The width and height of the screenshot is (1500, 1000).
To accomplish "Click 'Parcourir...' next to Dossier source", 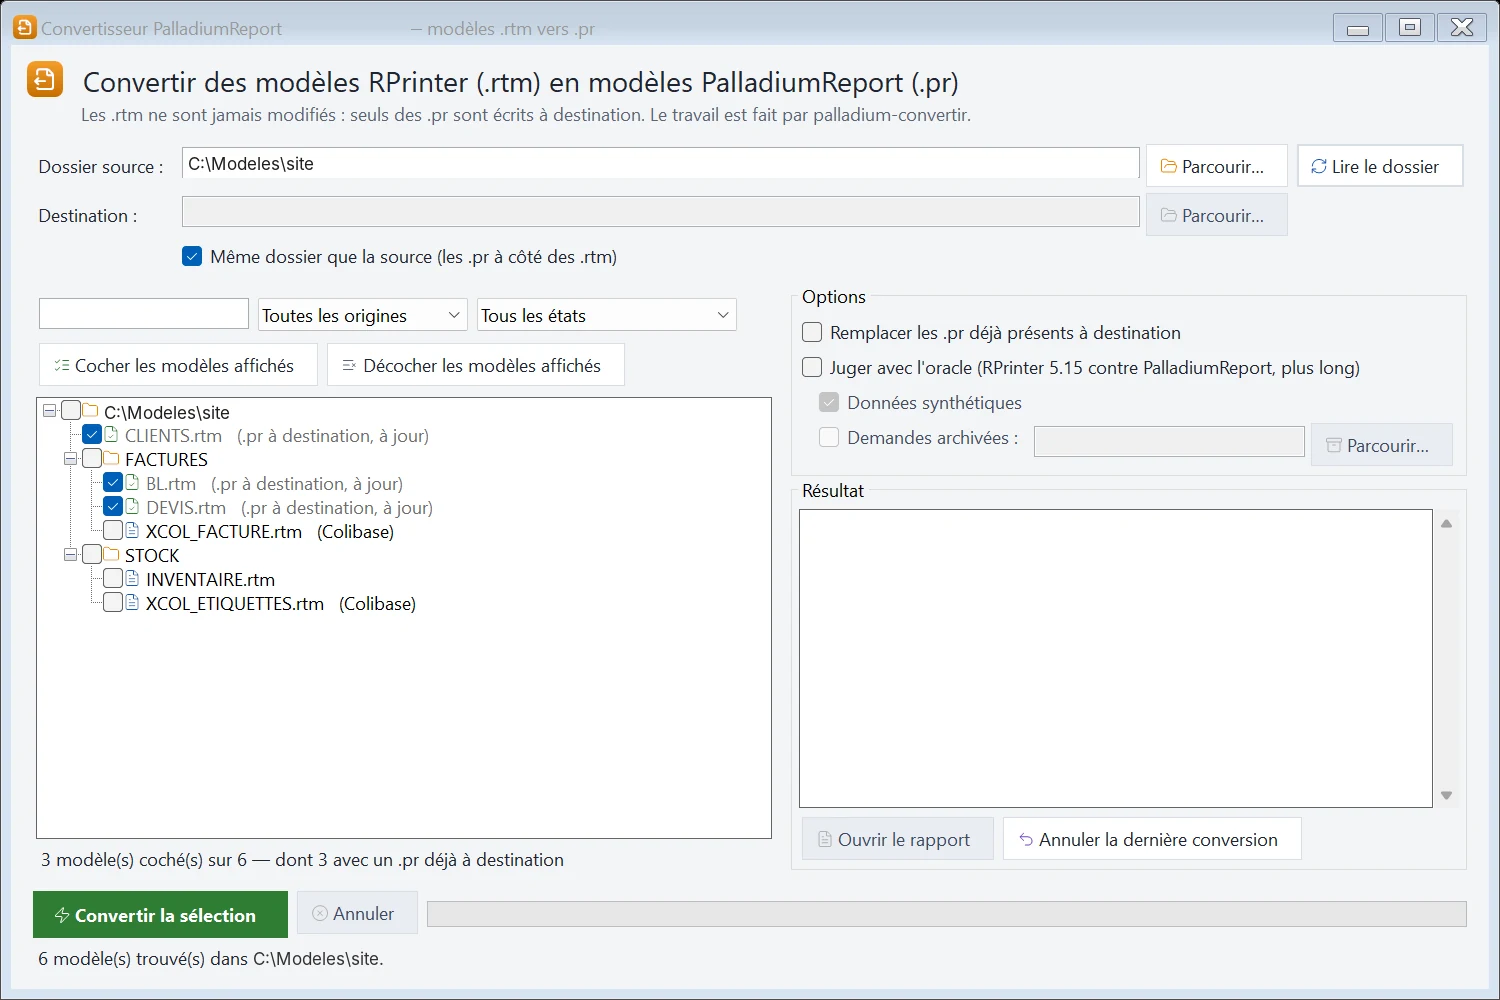I will [x=1216, y=166].
